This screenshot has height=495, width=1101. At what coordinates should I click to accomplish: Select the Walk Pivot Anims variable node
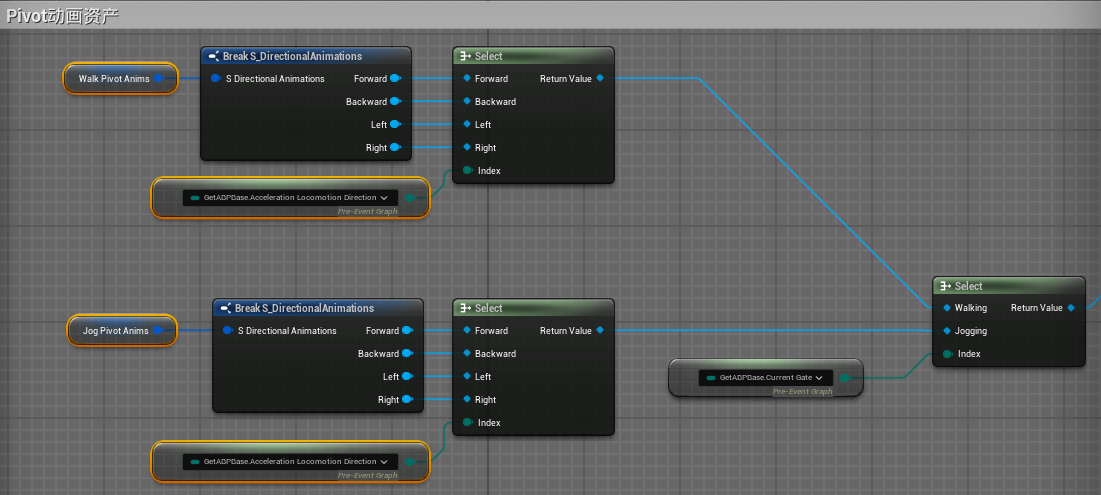pos(121,79)
